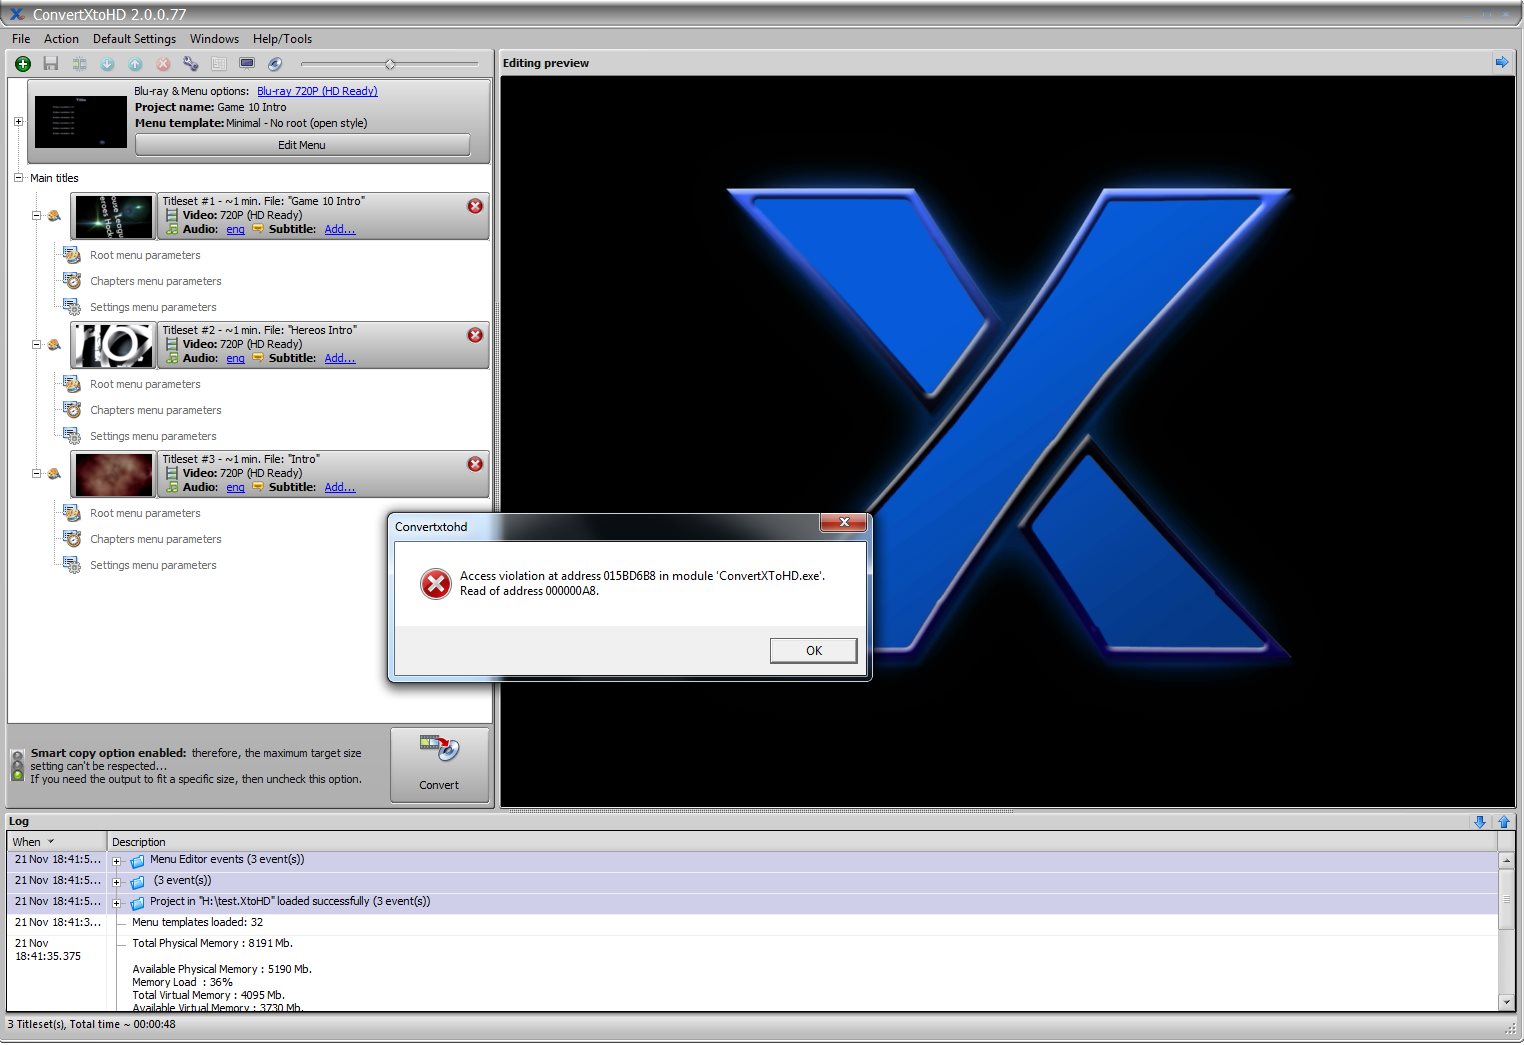The image size is (1524, 1045).
Task: Sort log by When column header
Action: tap(56, 842)
